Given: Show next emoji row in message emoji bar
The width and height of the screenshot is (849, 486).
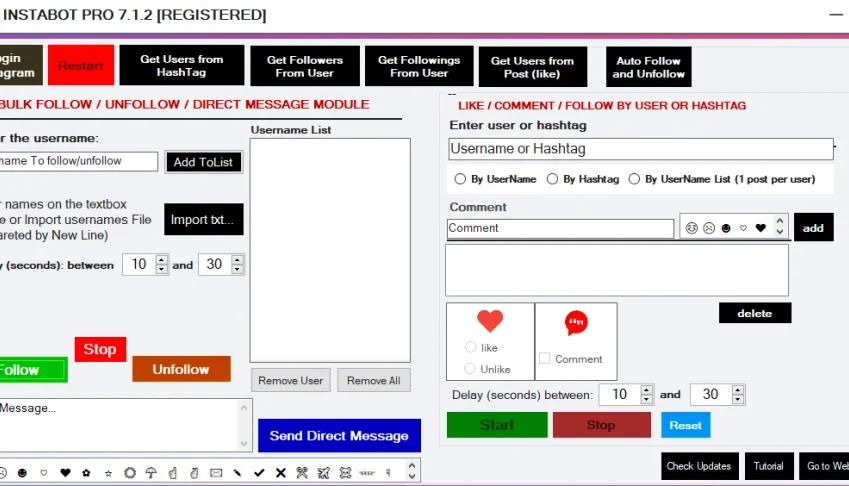Looking at the screenshot, I should [x=412, y=477].
